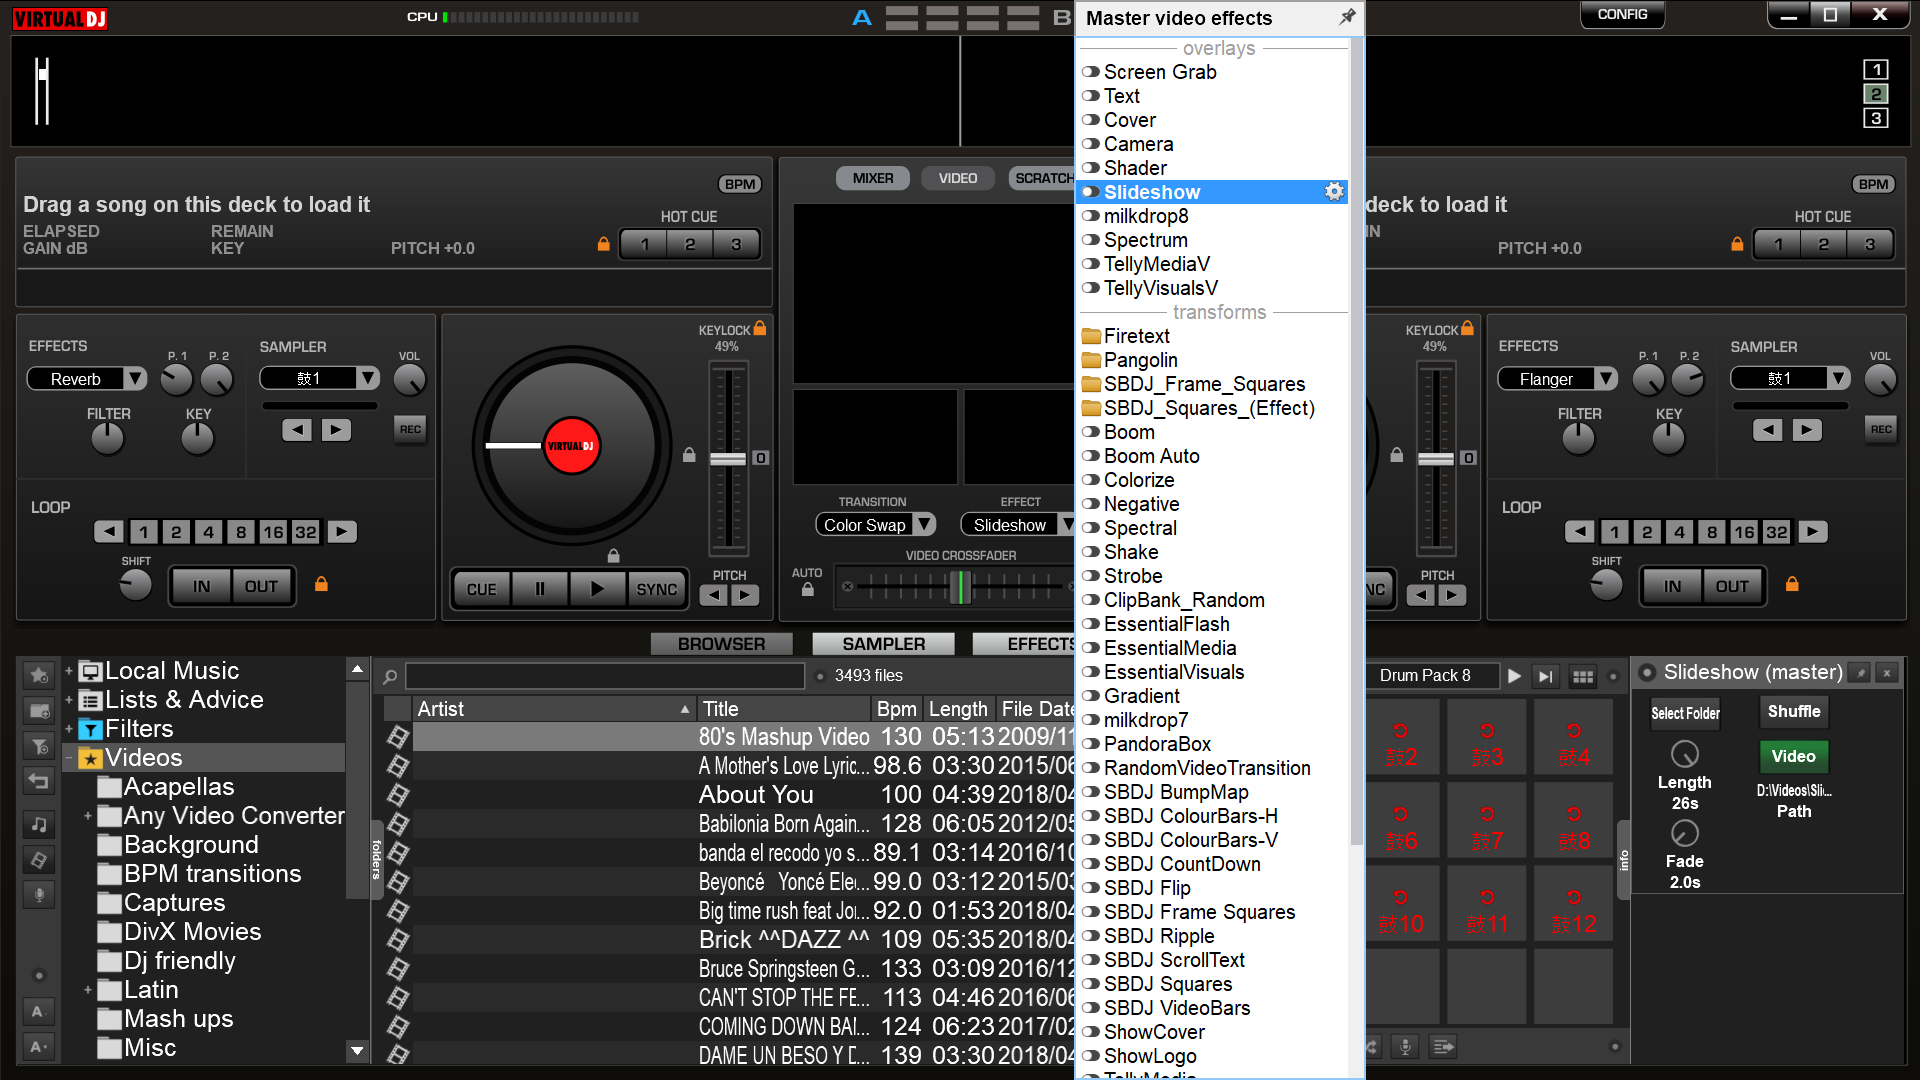Sort browser by Artist column header
This screenshot has height=1080, width=1920.
(x=554, y=709)
